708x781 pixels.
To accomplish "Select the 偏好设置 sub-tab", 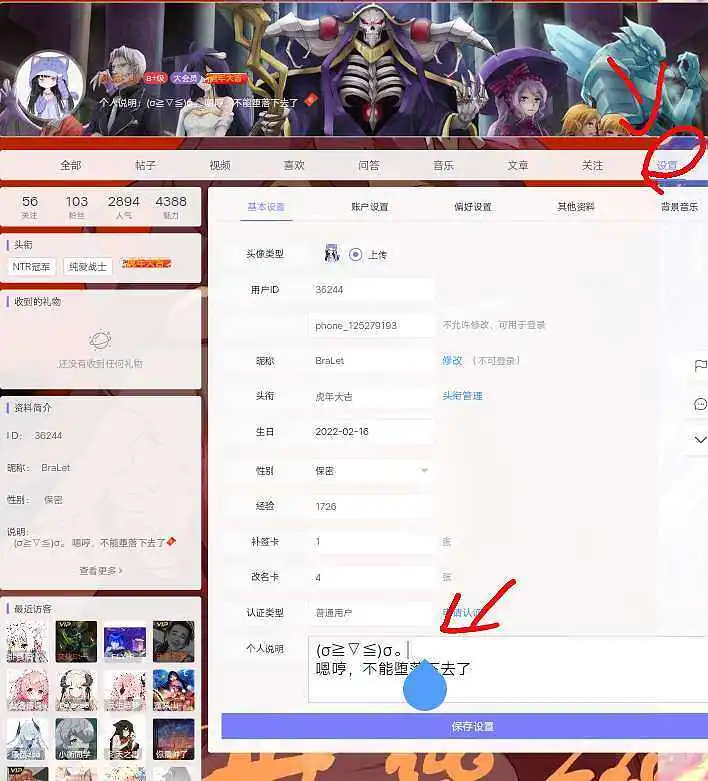I will pyautogui.click(x=473, y=207).
